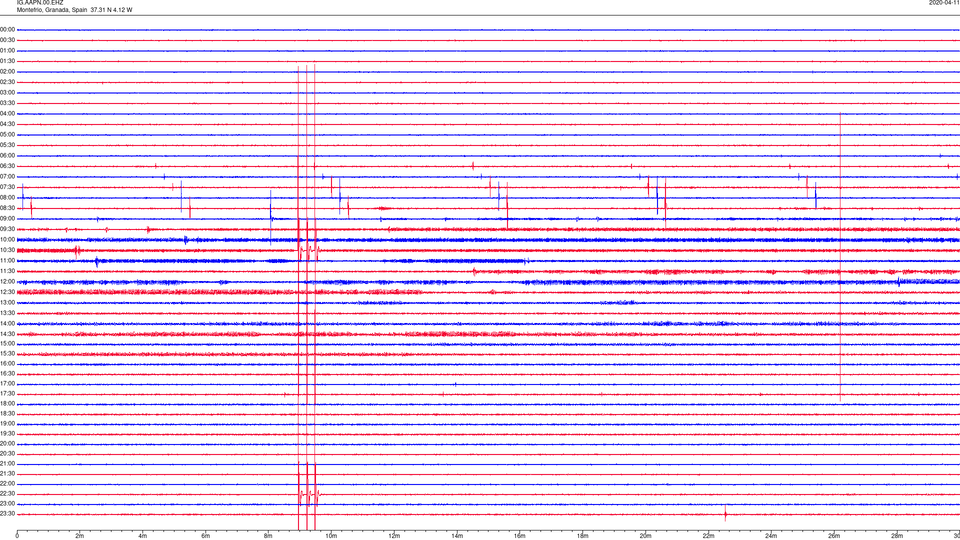960x540 pixels.
Task: Click the 8m tick label on time axis
Action: pyautogui.click(x=268, y=536)
